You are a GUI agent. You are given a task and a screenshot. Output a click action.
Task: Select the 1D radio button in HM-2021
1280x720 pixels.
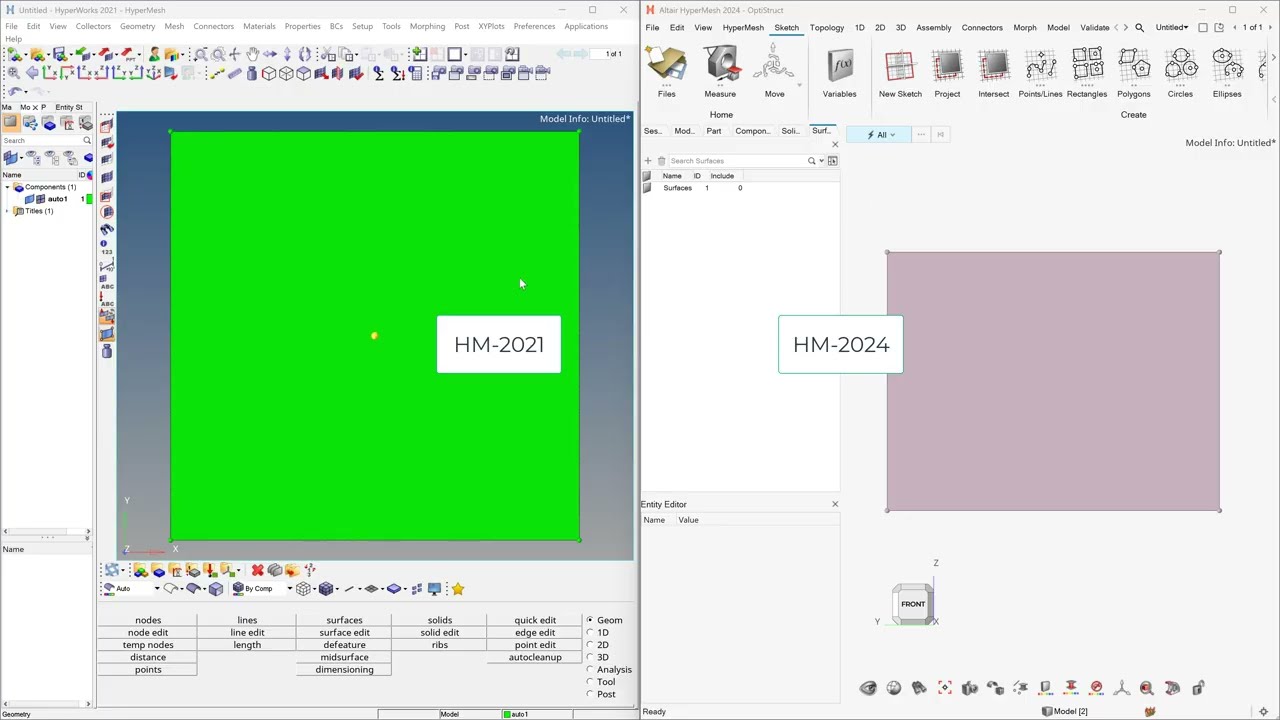click(590, 633)
